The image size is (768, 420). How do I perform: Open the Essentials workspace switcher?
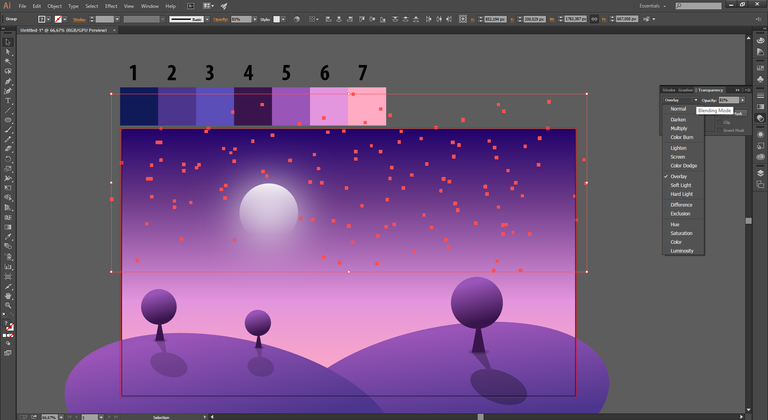click(652, 6)
